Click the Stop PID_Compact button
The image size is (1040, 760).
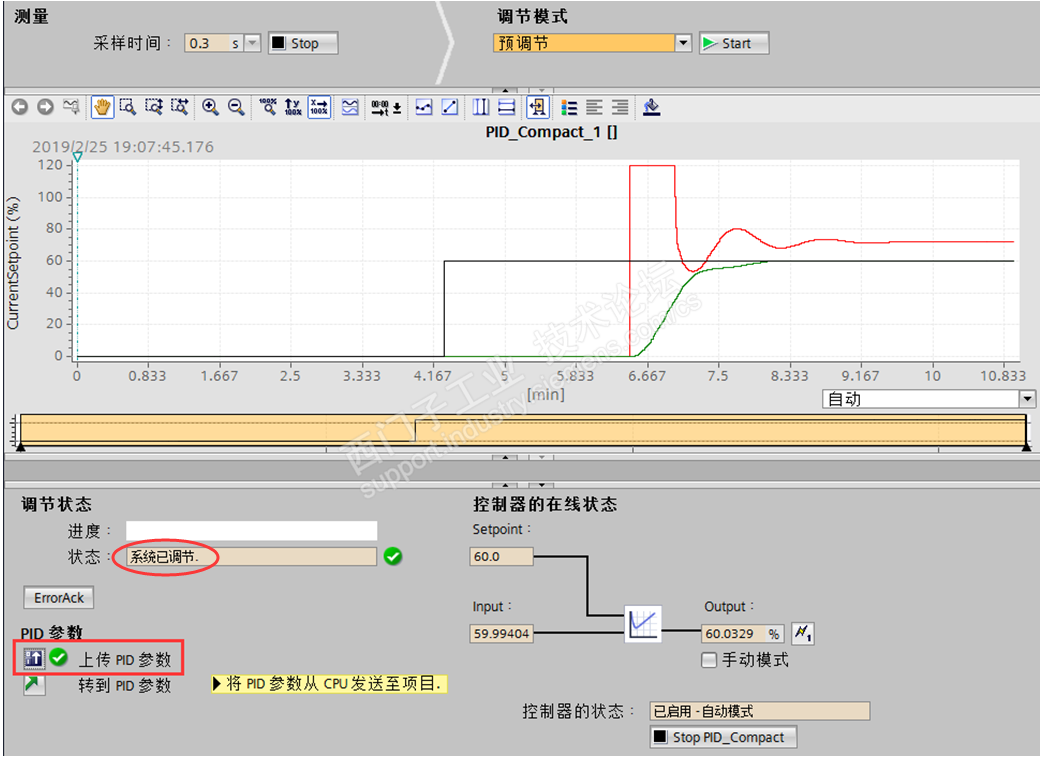[x=724, y=737]
